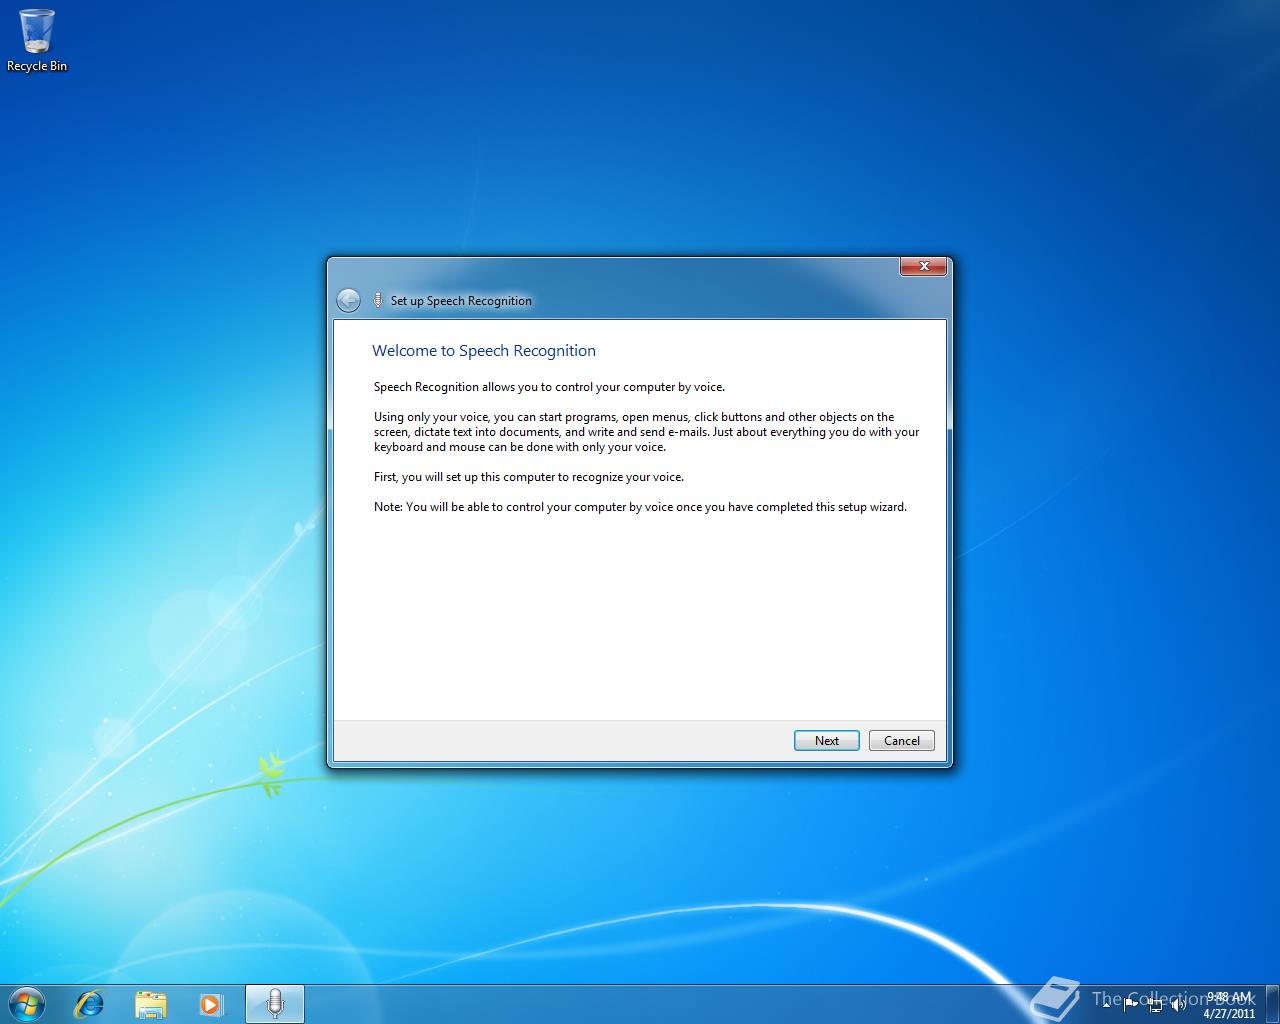Click Next to continue the setup wizard
Screen dimensions: 1280x1024
coord(826,740)
